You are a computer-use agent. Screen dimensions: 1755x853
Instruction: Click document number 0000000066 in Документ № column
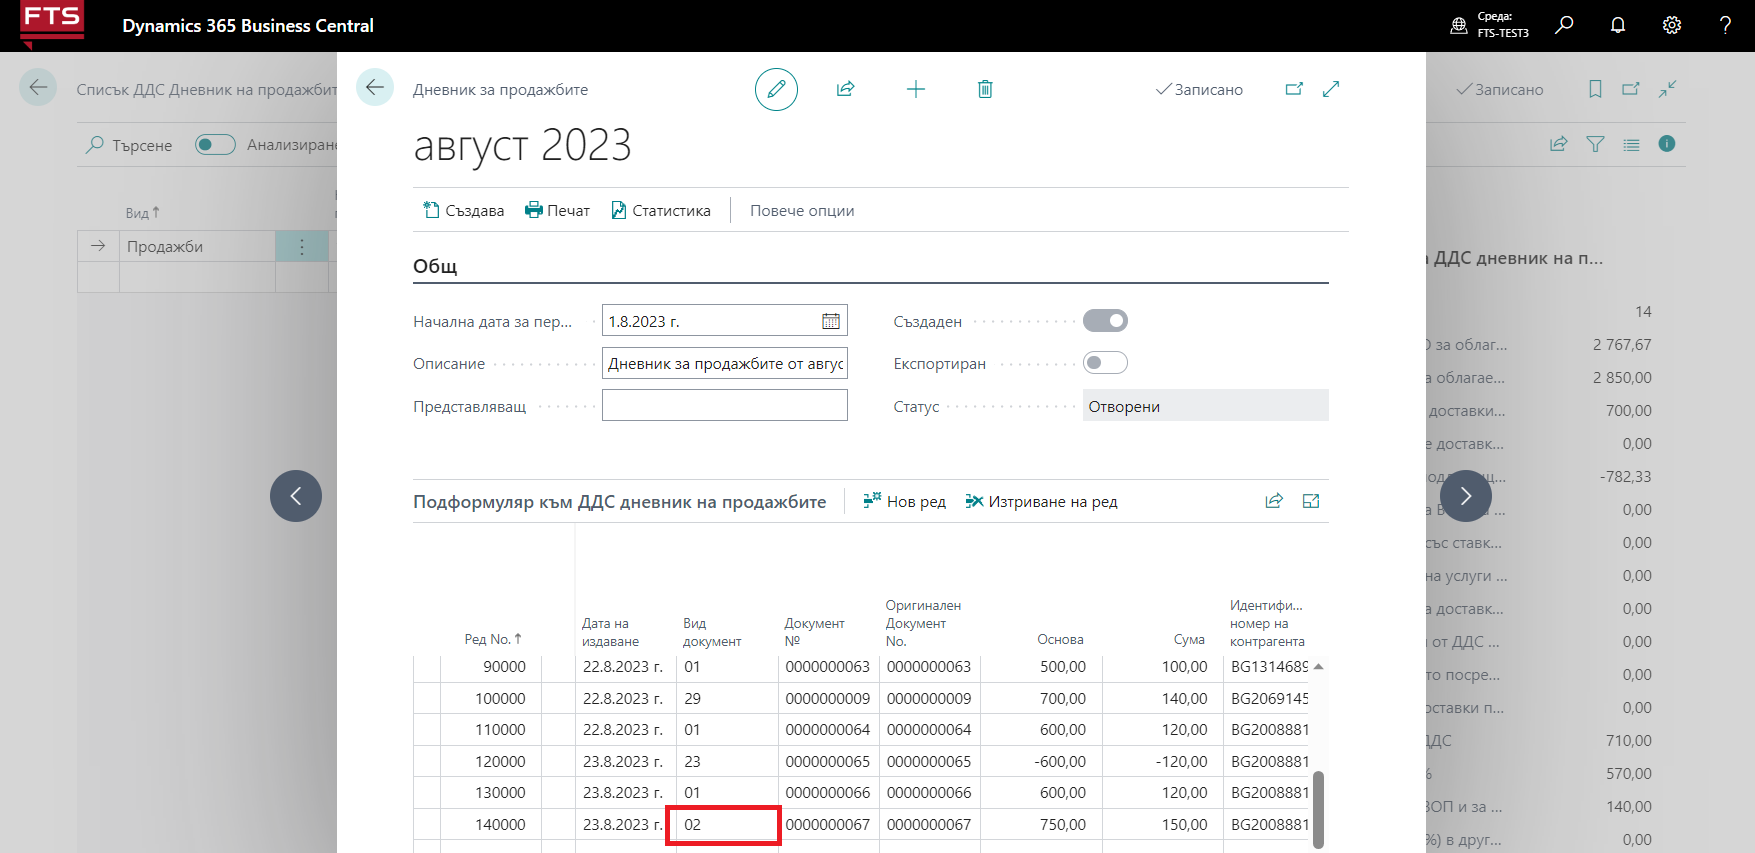coord(828,793)
